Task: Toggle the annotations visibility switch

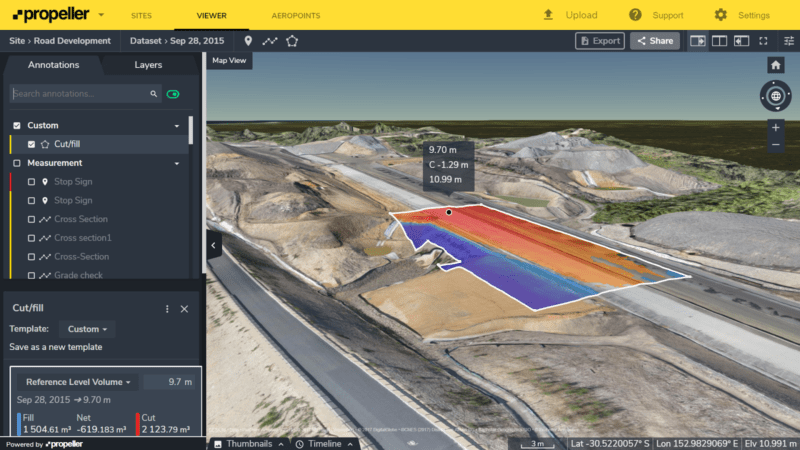Action: [x=173, y=94]
